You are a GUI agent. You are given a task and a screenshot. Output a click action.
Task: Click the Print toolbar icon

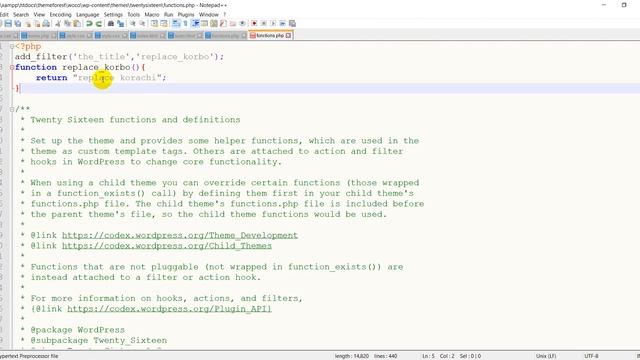click(46, 24)
